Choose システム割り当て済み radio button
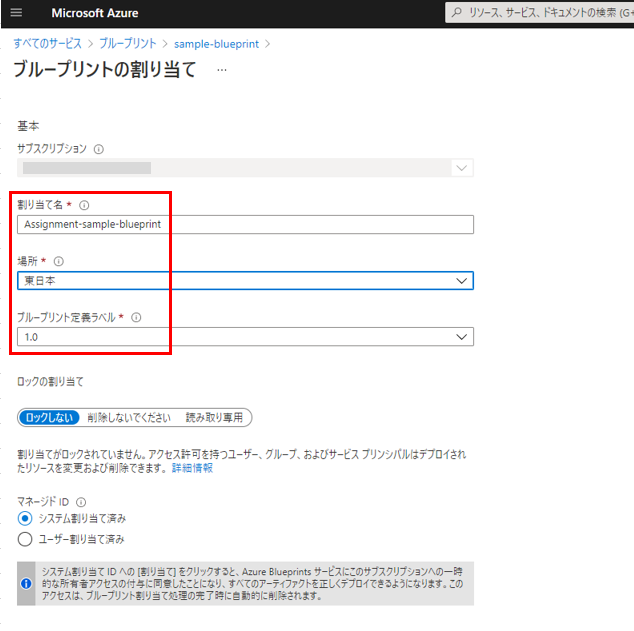634x631 pixels. pyautogui.click(x=25, y=518)
